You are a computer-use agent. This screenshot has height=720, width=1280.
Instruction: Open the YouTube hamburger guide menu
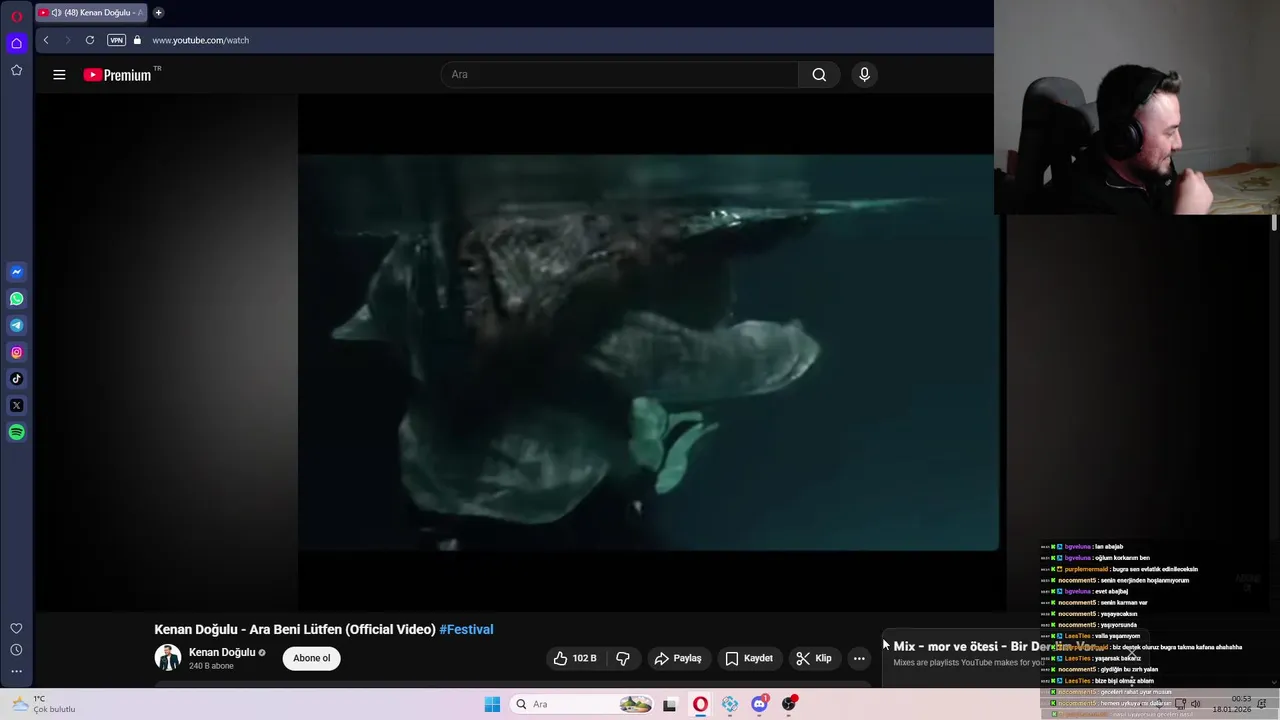[x=59, y=75]
